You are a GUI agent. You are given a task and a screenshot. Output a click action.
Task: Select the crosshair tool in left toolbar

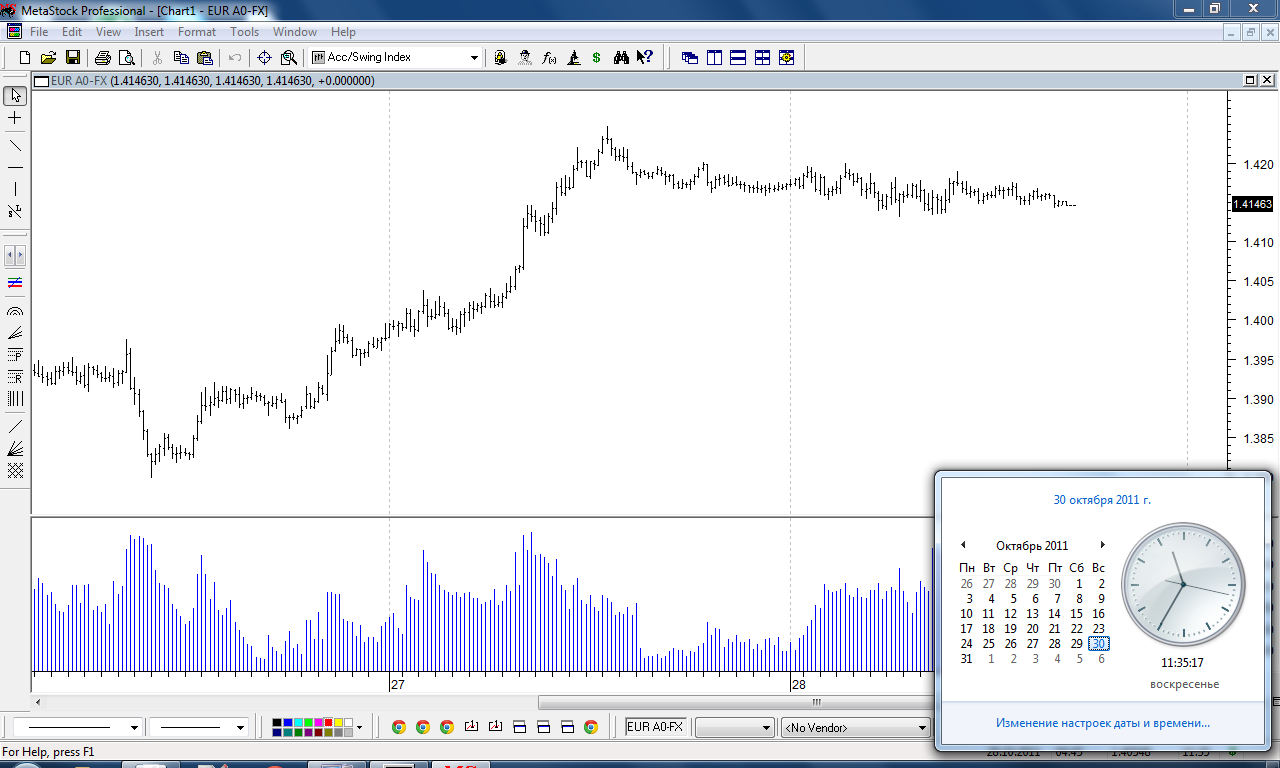15,118
